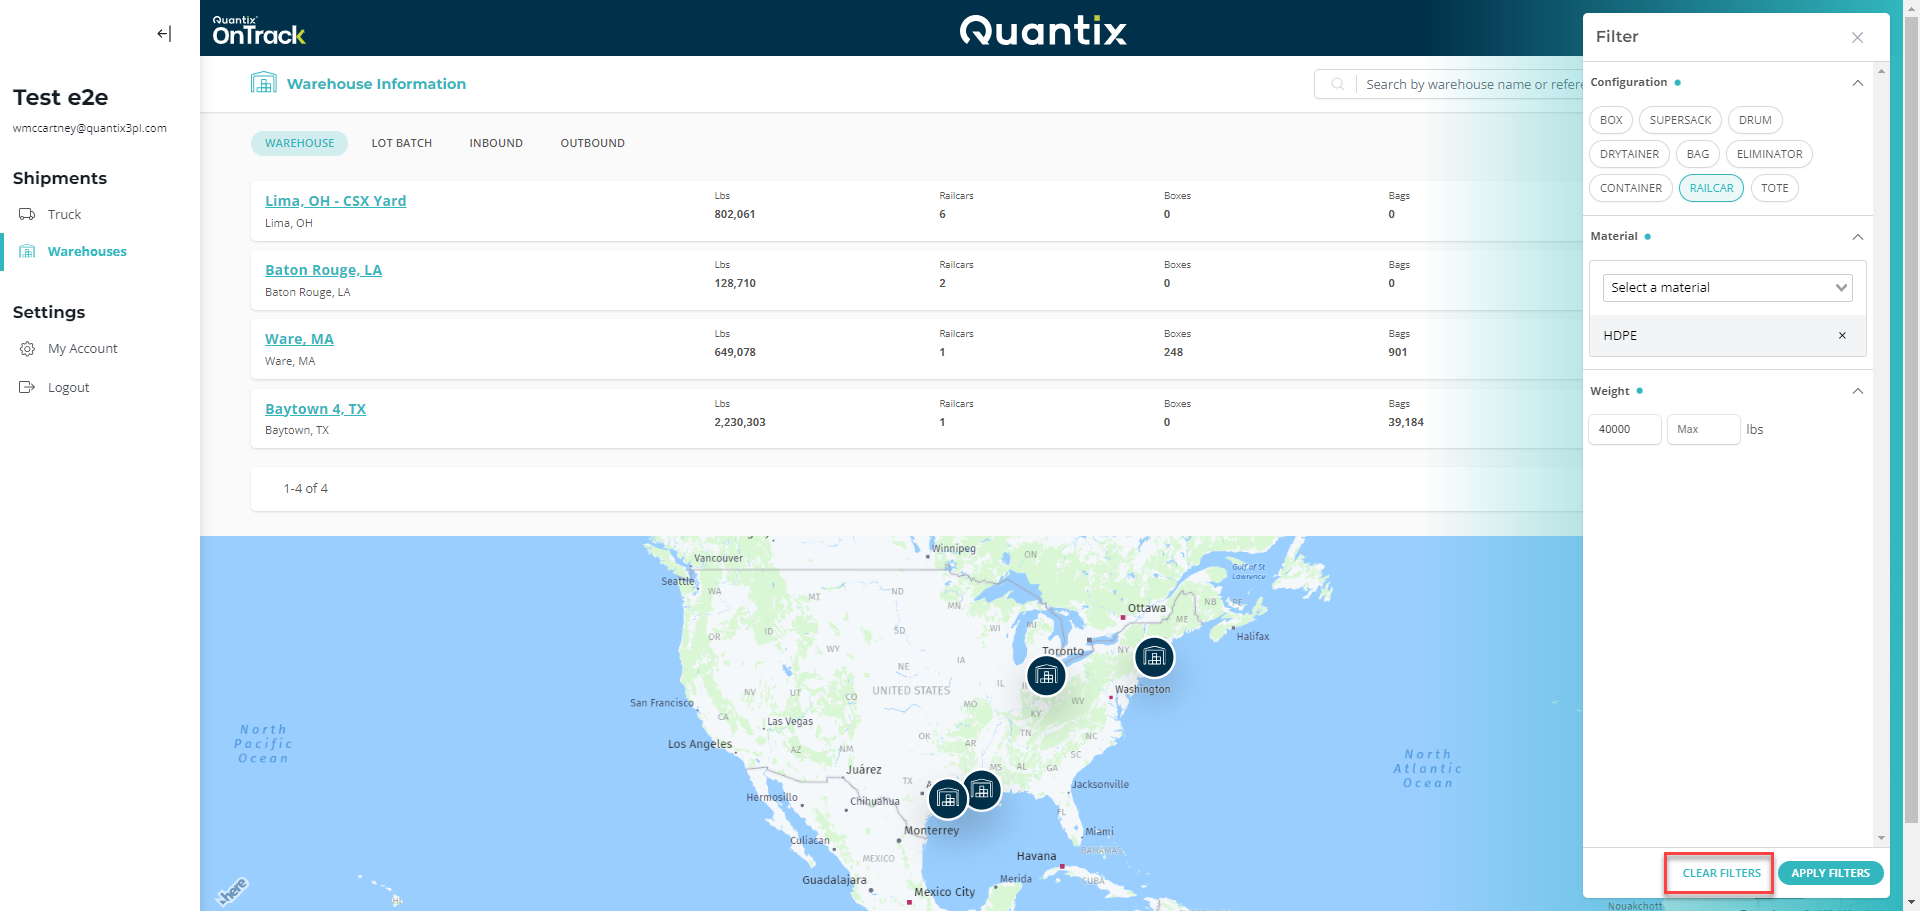Close the Filter panel
Viewport: 1920px width, 911px height.
(1857, 38)
